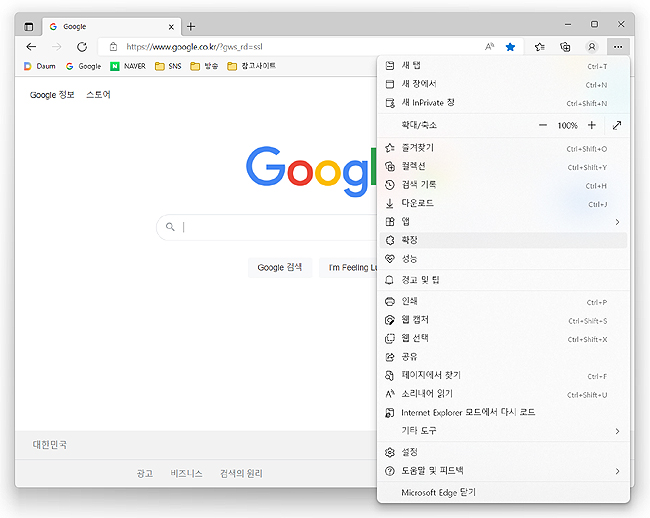Close the Google tab
The image size is (650, 518).
pos(171,27)
